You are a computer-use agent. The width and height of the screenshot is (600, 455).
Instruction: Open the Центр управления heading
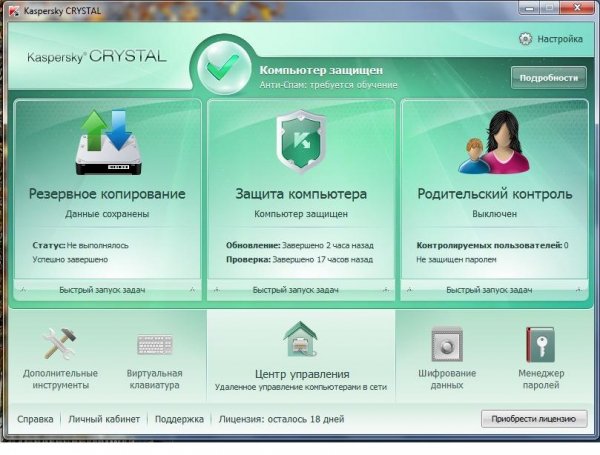point(302,374)
